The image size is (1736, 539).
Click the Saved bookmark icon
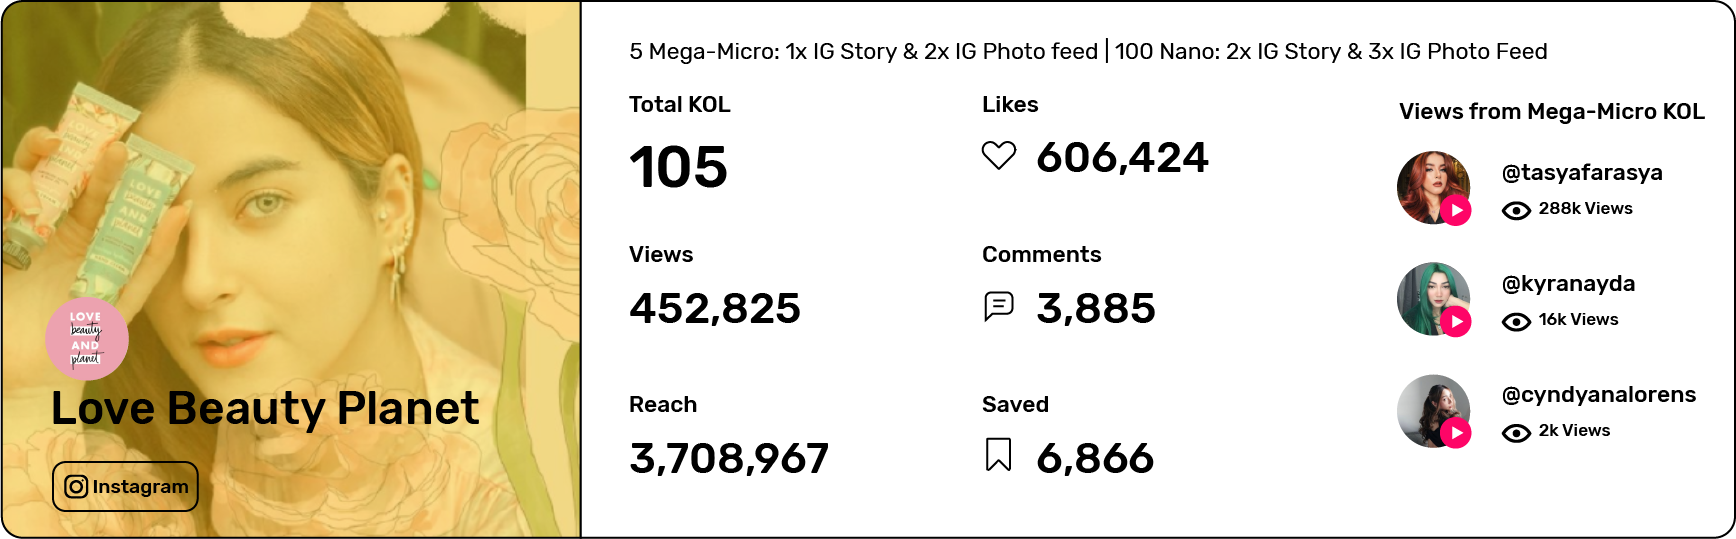tap(998, 455)
